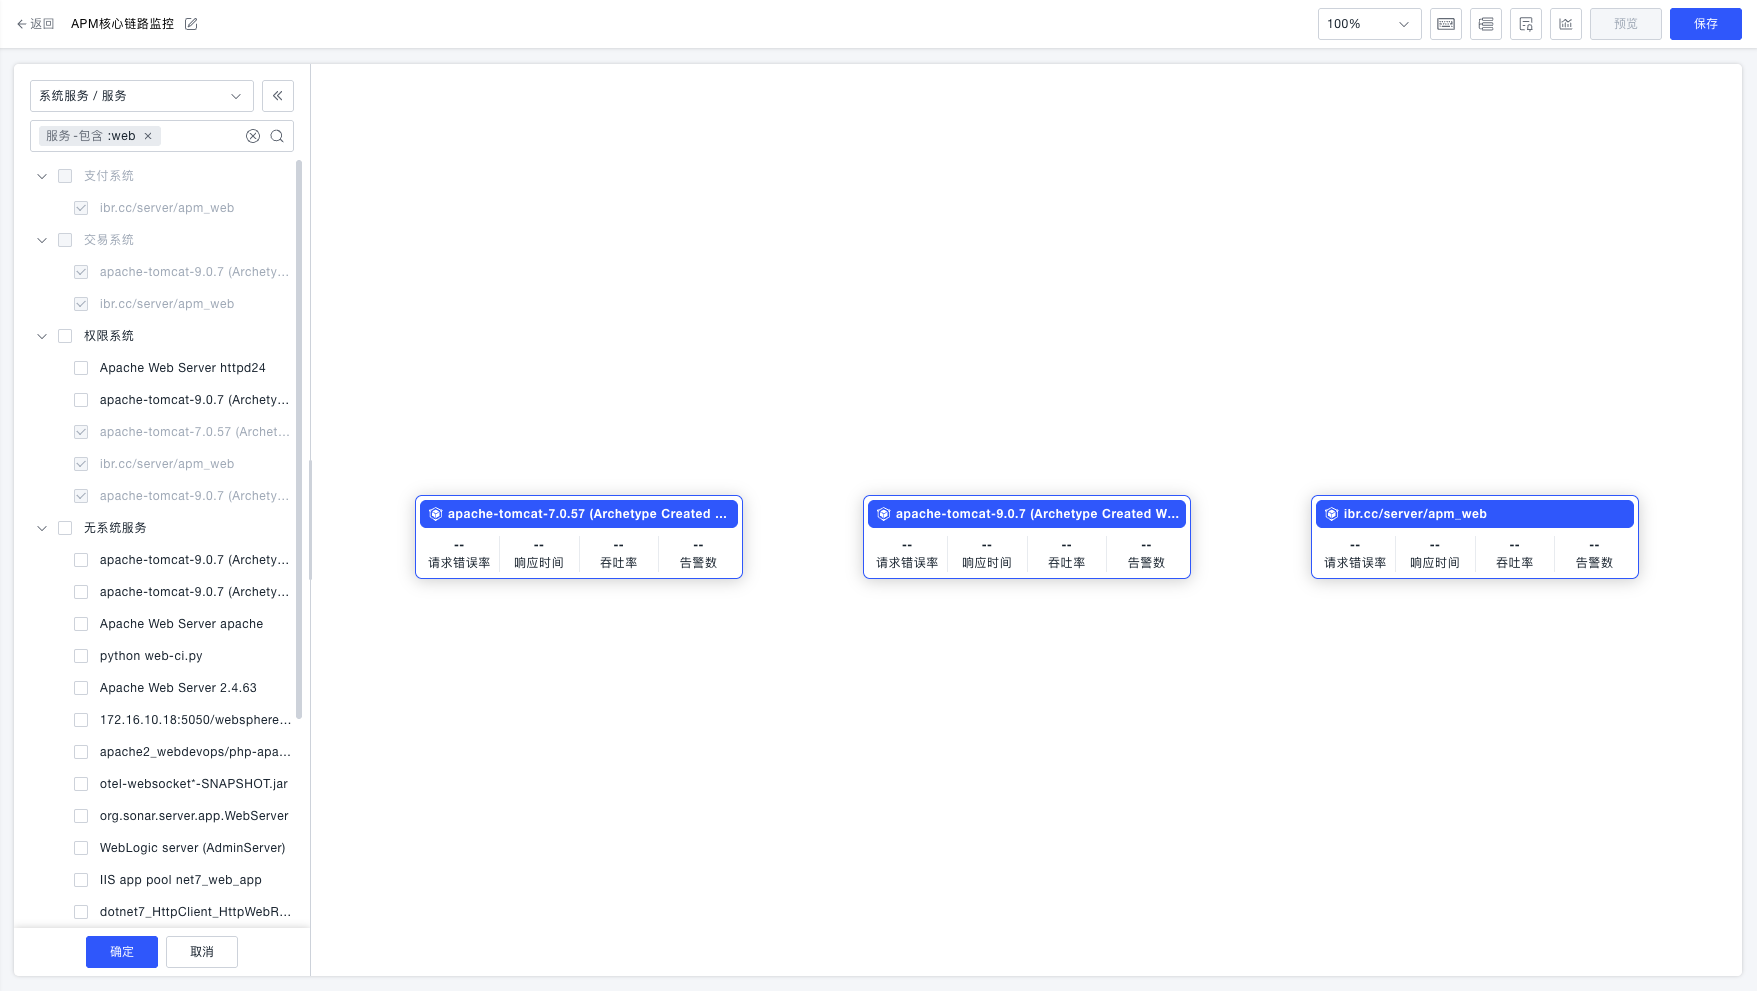The height and width of the screenshot is (991, 1757).
Task: Click the keyboard shortcuts icon in toolbar
Action: tap(1445, 24)
